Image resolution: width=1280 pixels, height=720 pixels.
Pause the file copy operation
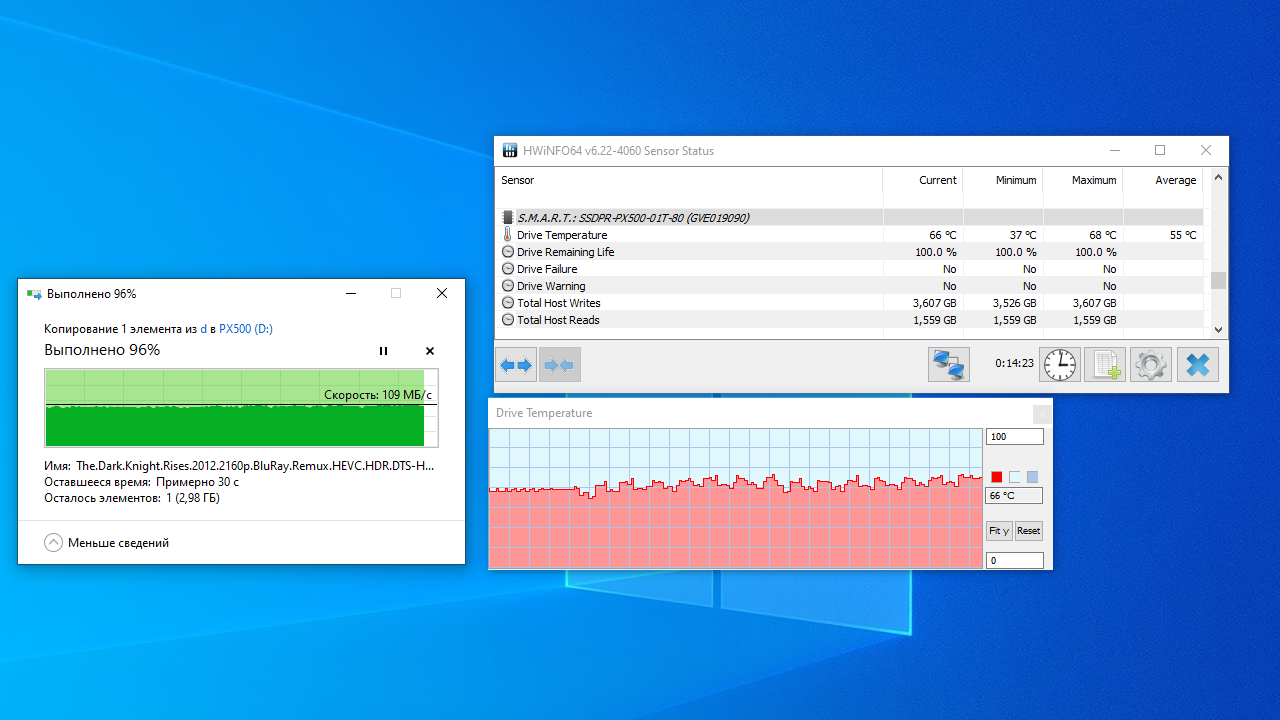(383, 351)
